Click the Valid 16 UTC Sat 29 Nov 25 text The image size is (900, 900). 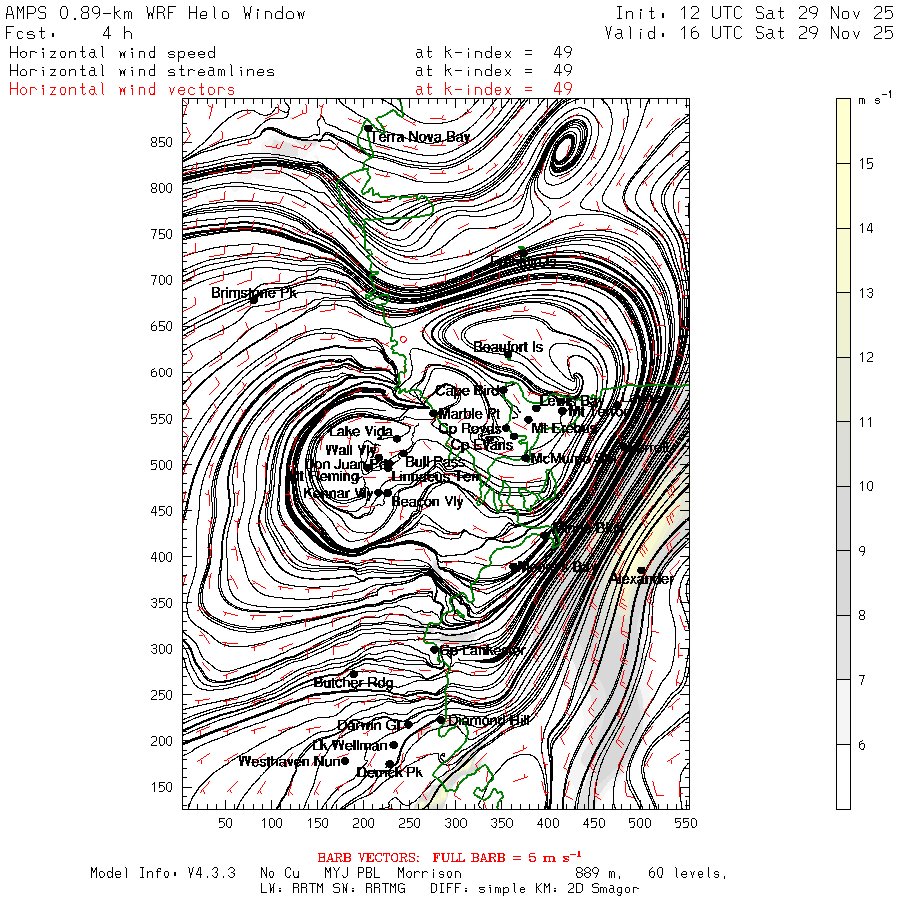pyautogui.click(x=748, y=33)
